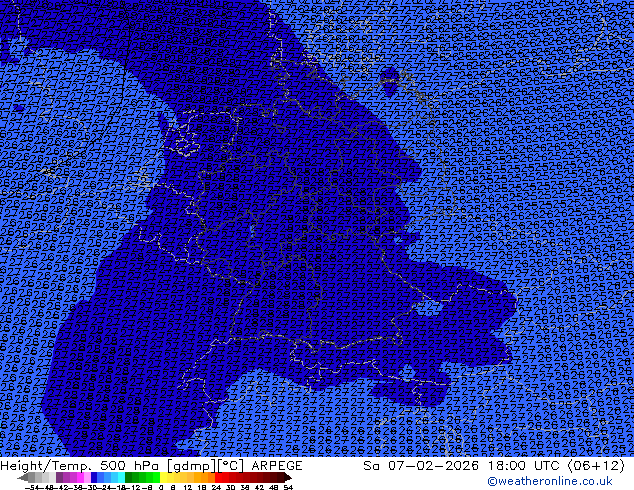Click the legend's grey left arrow end
This screenshot has height=490, width=634.
click(23, 478)
